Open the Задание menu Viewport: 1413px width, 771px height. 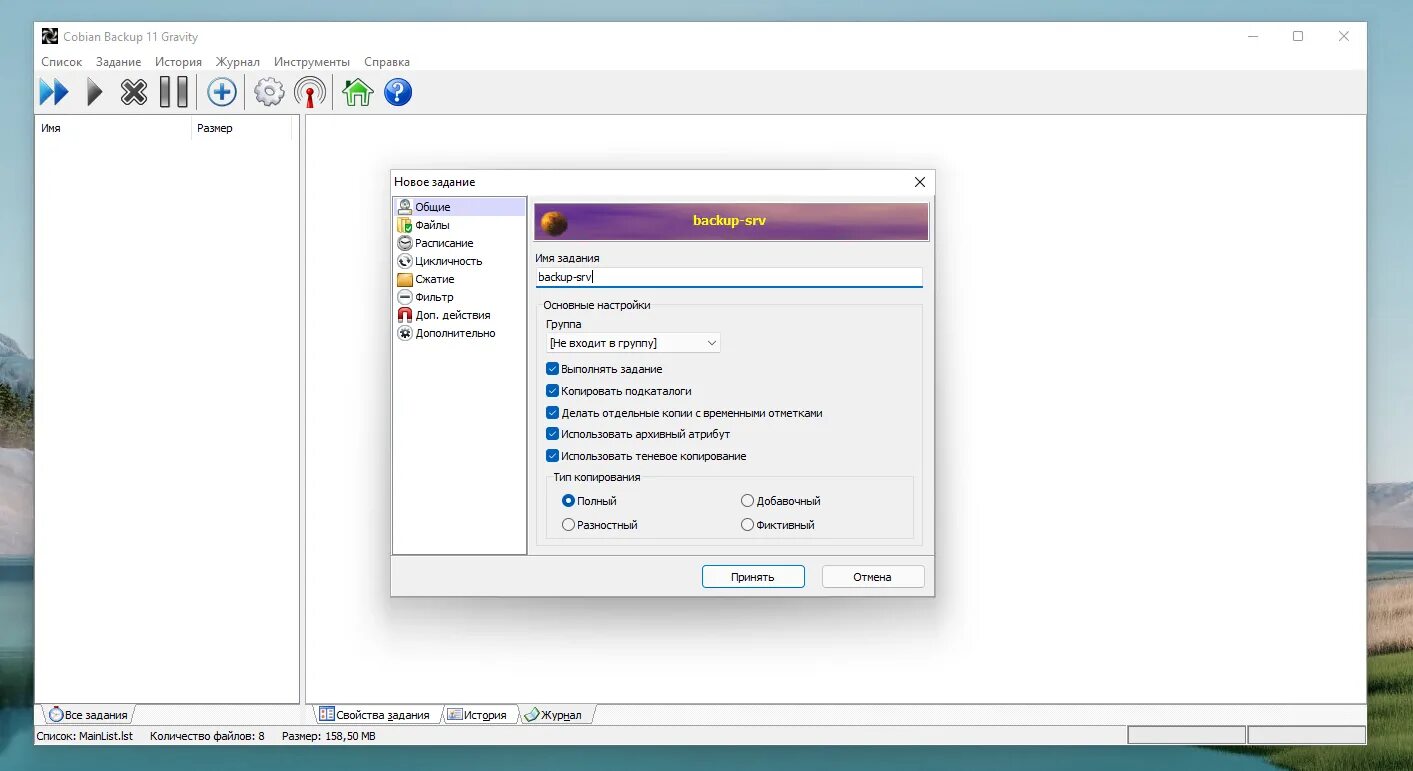[119, 62]
